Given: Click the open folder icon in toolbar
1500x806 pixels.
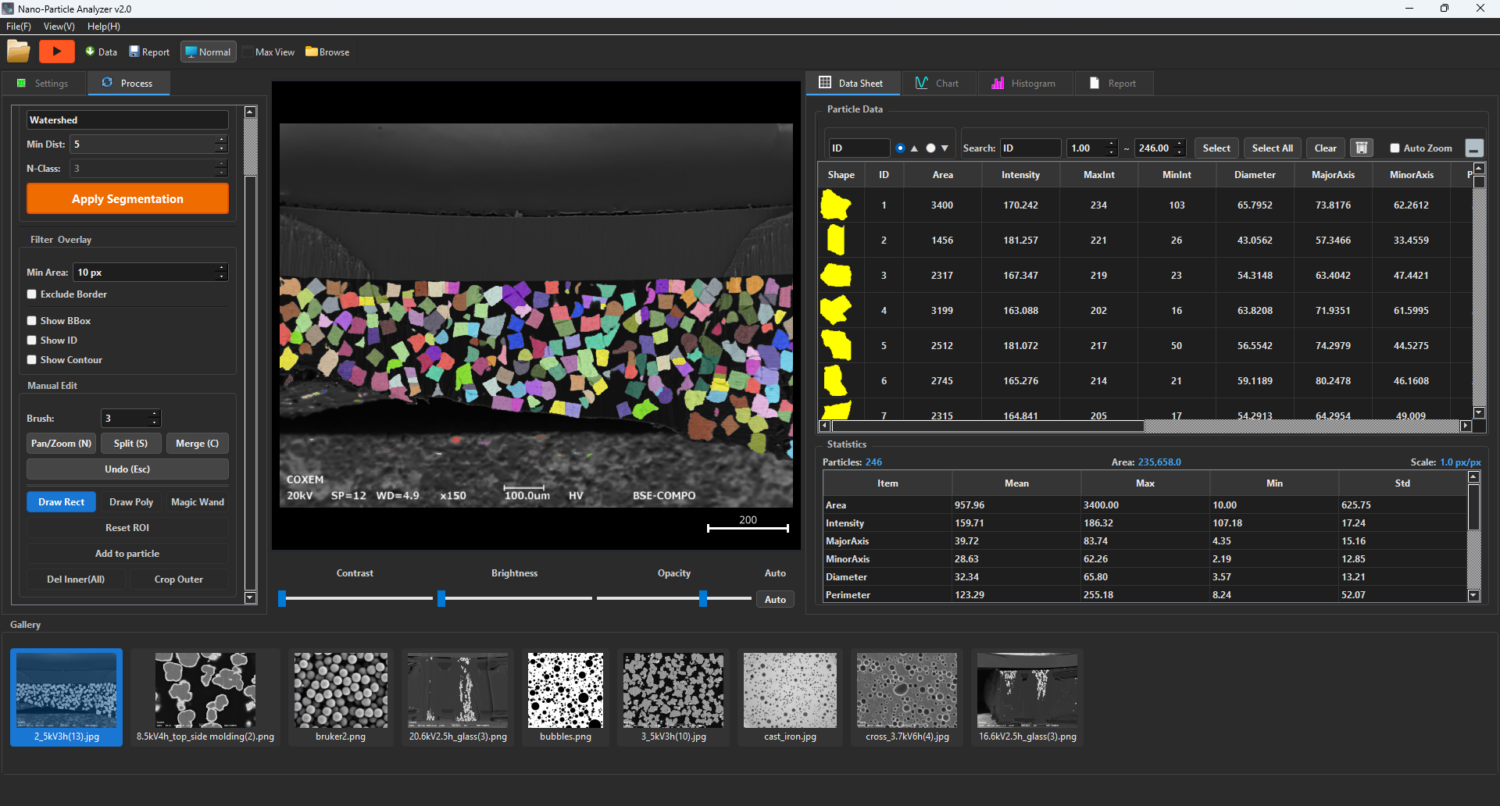Looking at the screenshot, I should (18, 51).
